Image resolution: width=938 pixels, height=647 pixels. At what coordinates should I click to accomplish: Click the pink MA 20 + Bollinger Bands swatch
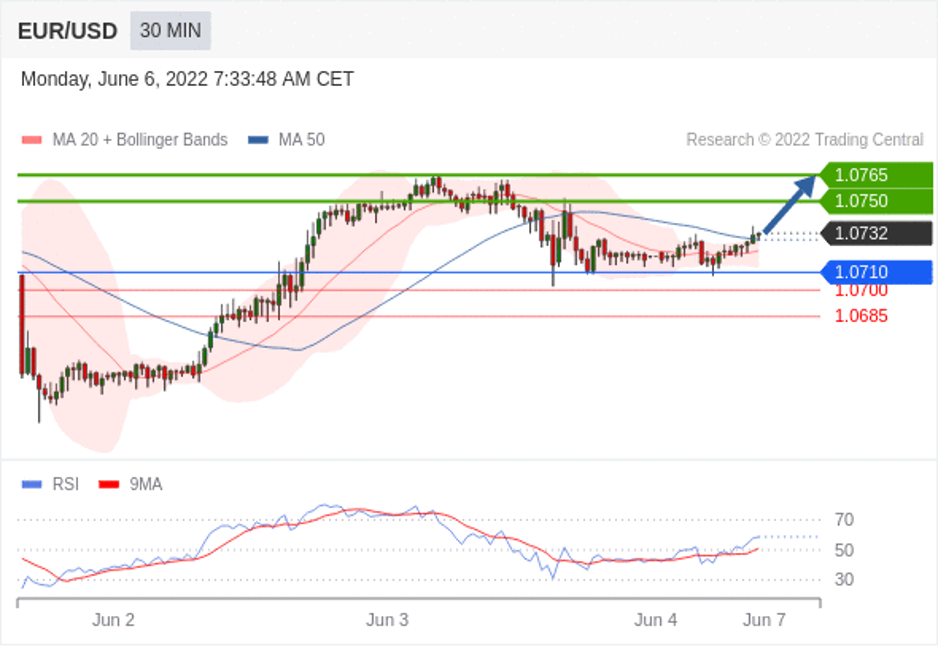tap(32, 141)
